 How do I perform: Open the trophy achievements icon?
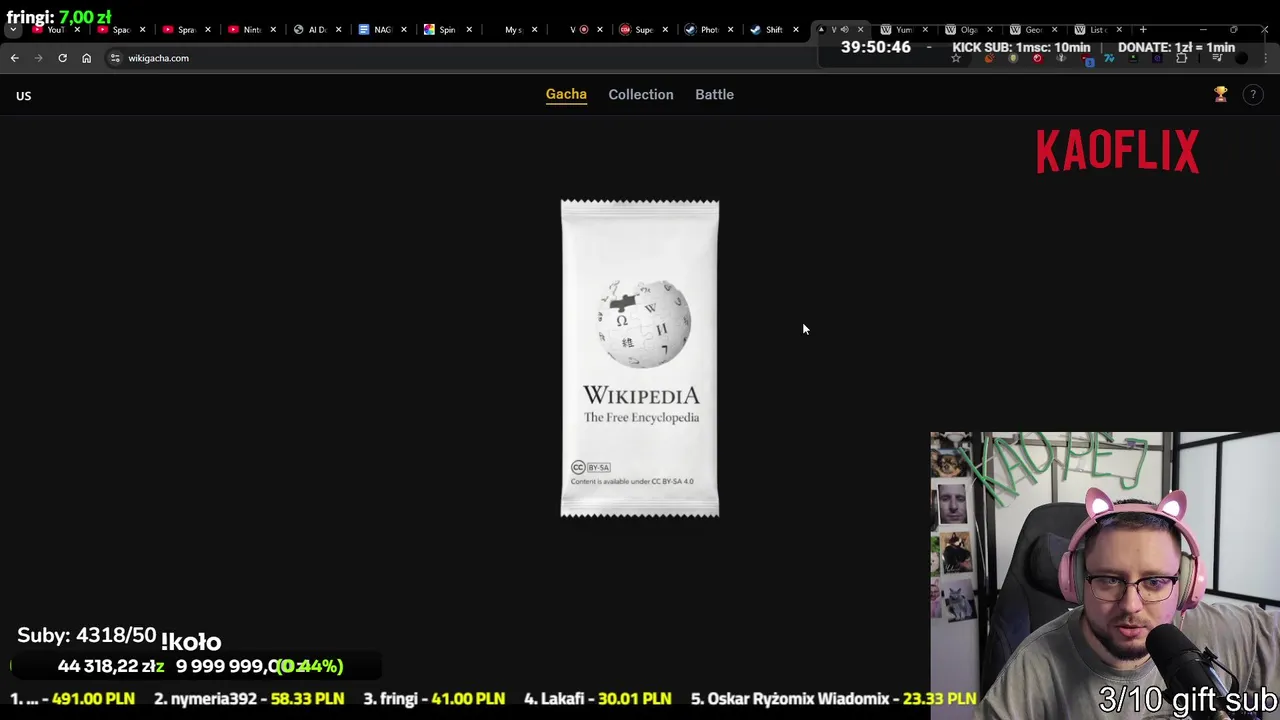point(1220,94)
